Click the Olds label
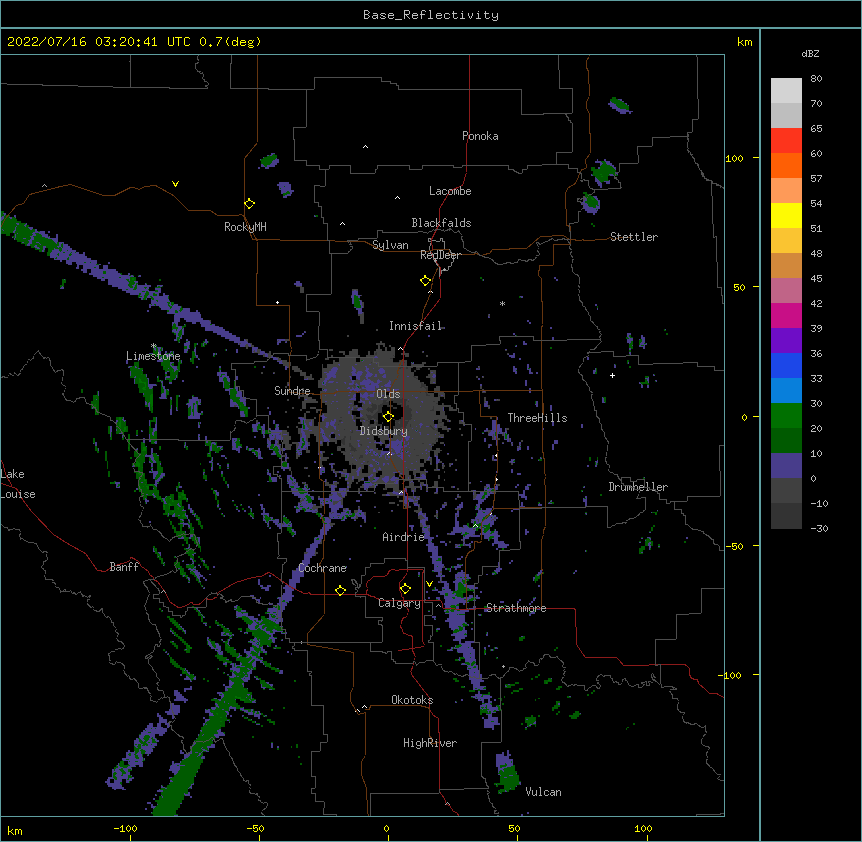862x842 pixels. pyautogui.click(x=388, y=394)
